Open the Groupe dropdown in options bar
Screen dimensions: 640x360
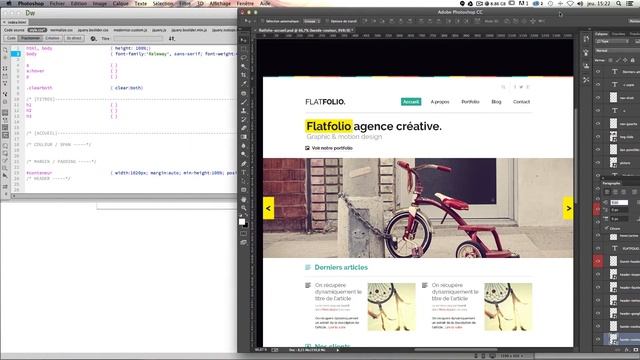pos(312,21)
